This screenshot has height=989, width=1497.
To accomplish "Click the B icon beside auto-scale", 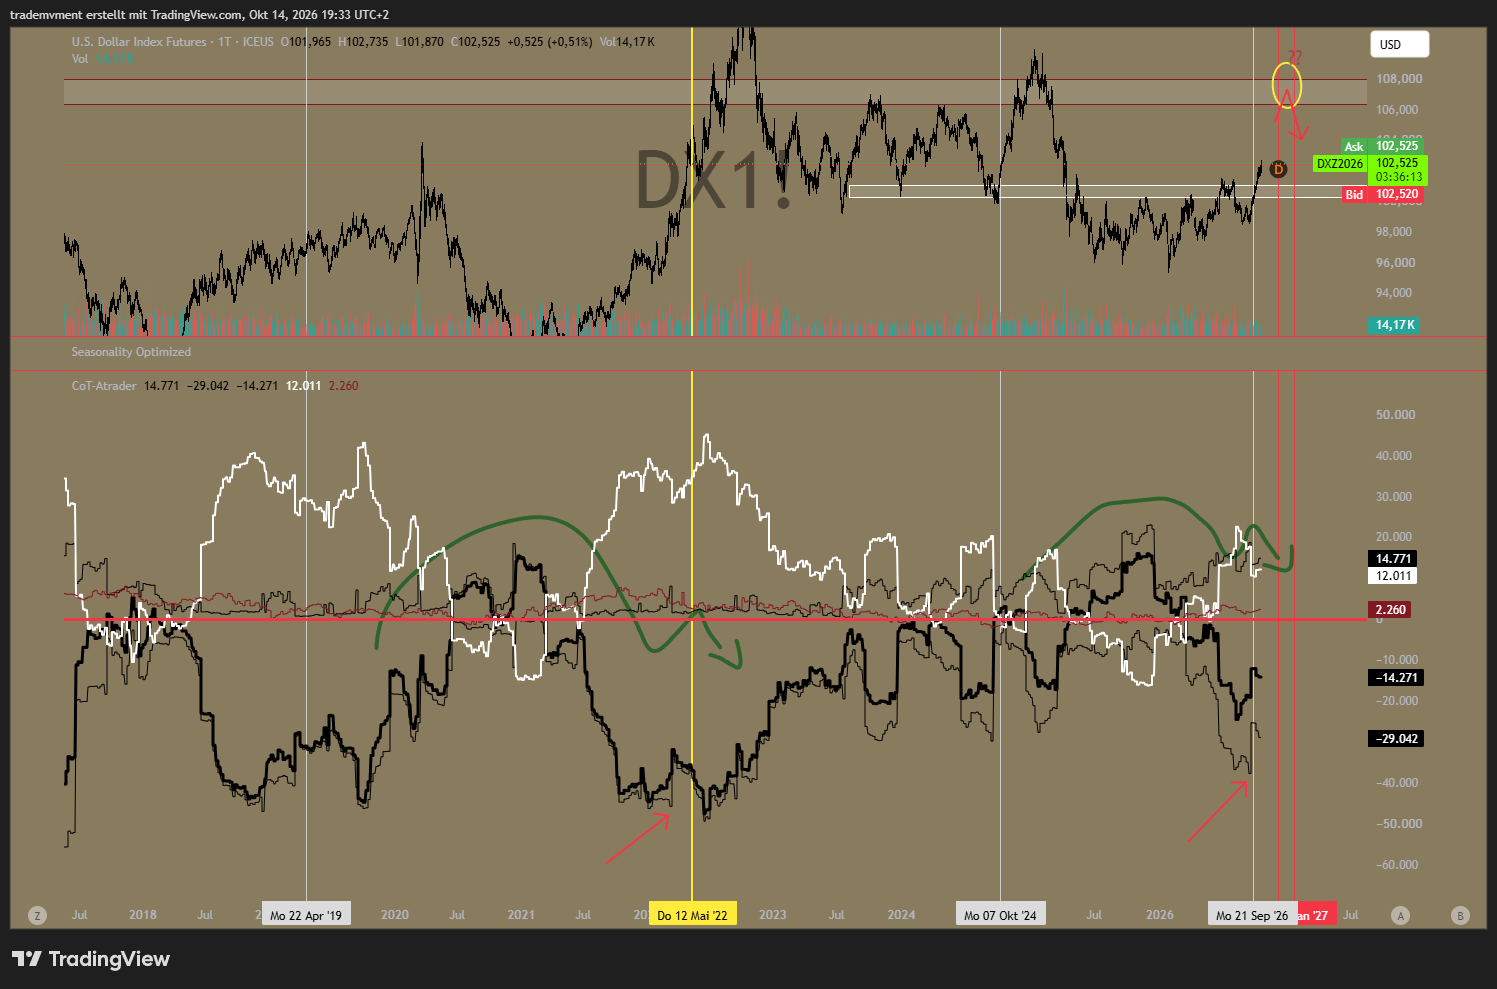I will point(1460,915).
